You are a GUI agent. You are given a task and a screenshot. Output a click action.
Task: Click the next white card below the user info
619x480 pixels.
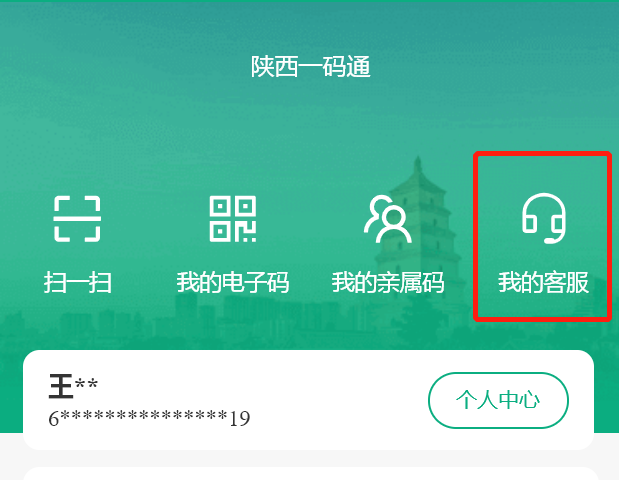[x=310, y=474]
